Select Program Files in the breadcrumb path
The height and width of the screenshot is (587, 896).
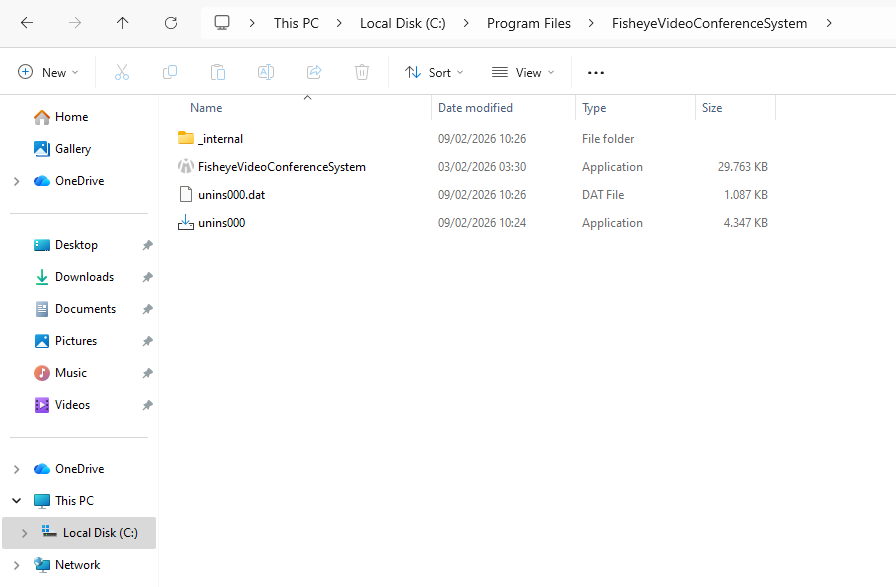[529, 22]
